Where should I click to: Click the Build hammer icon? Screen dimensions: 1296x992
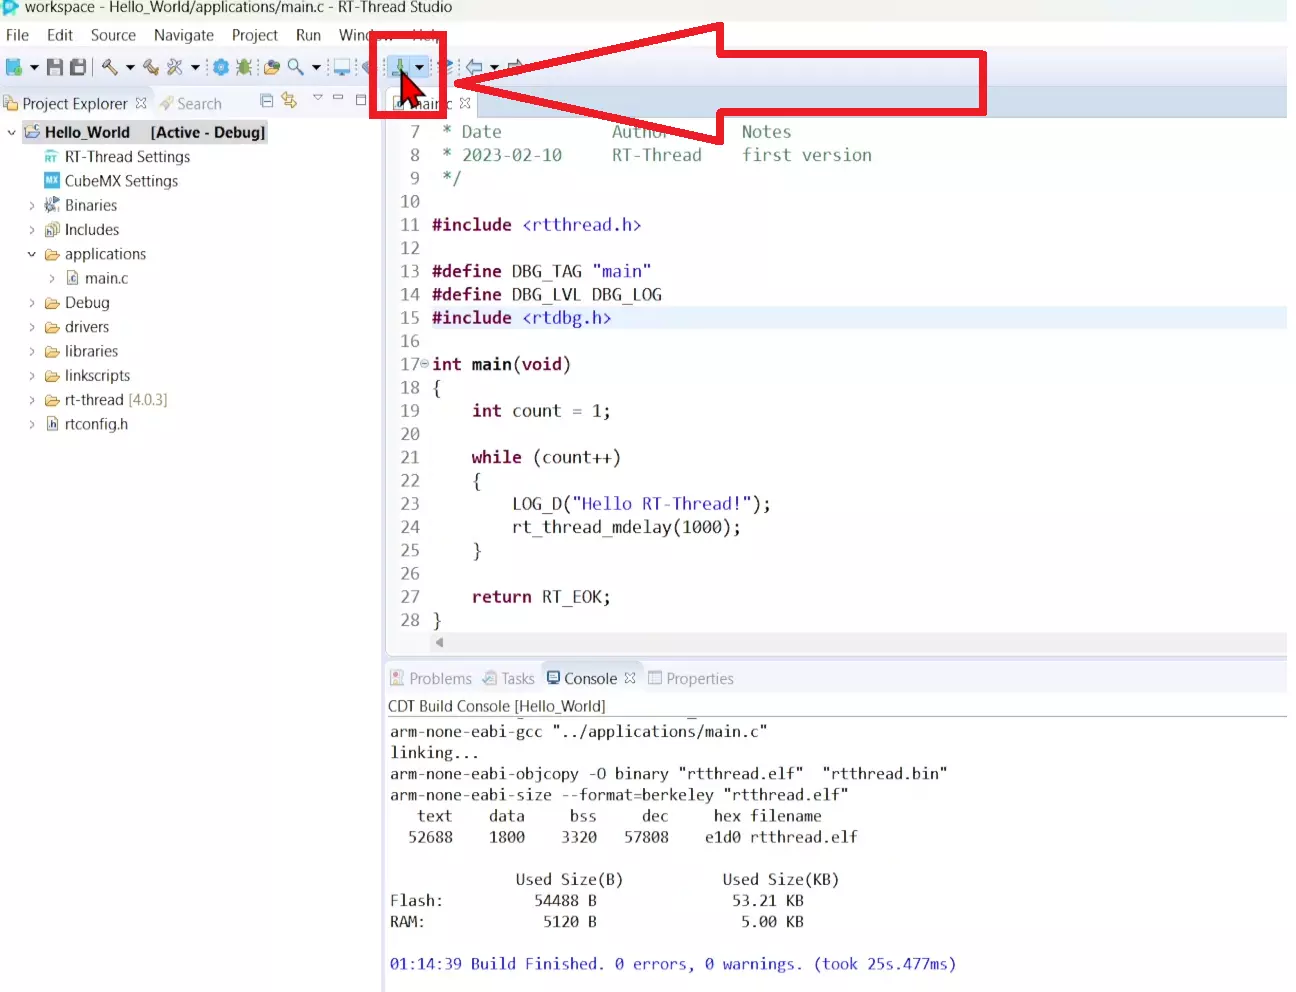(x=110, y=67)
